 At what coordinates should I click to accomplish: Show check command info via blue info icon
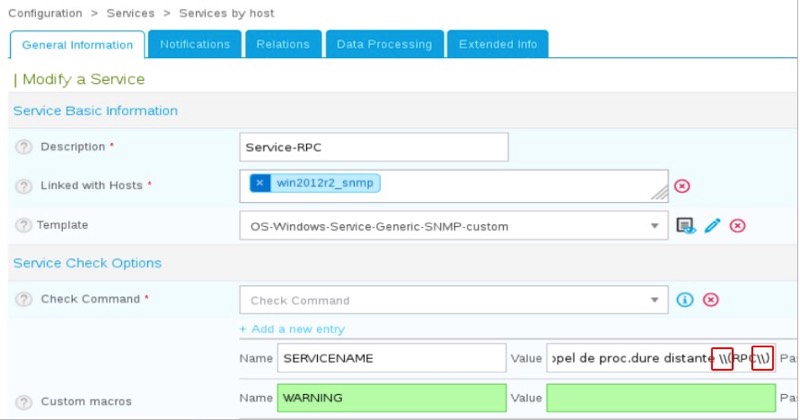pyautogui.click(x=685, y=300)
